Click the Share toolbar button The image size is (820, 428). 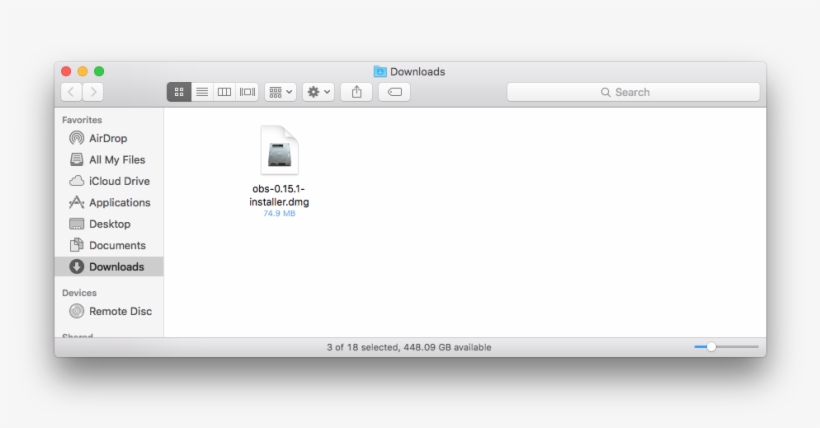tap(357, 92)
